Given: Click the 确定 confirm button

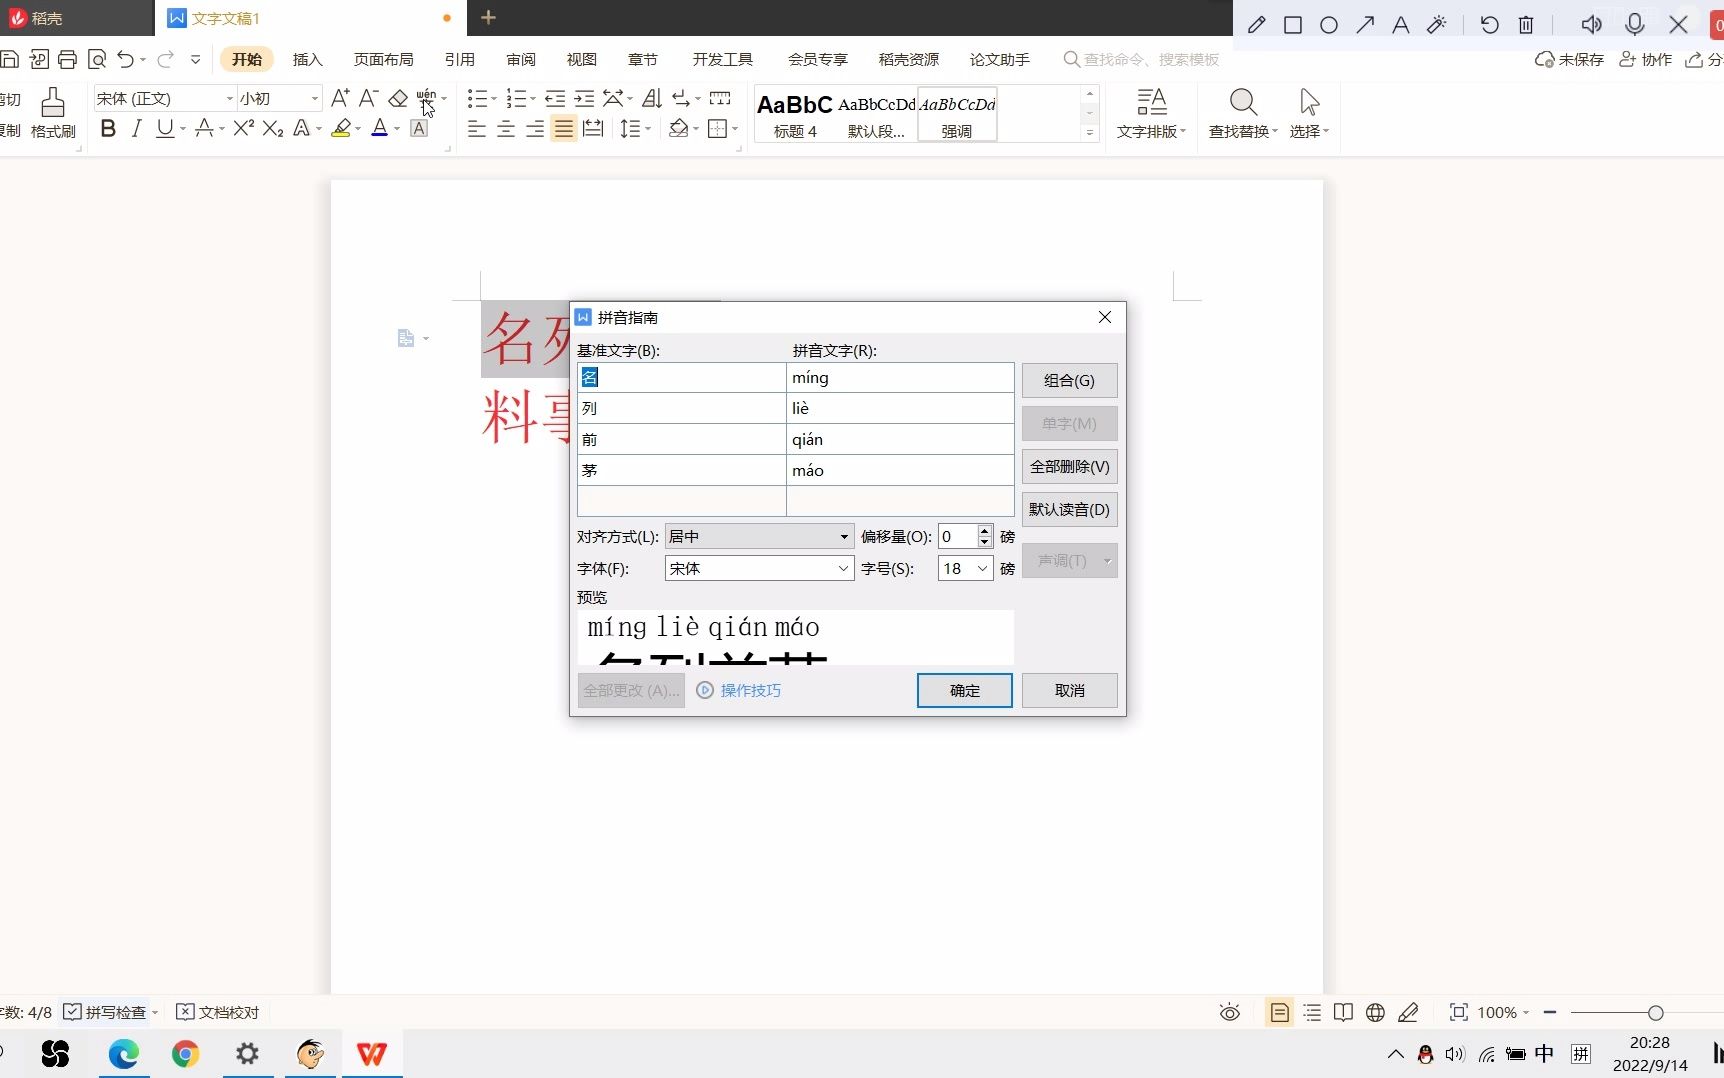Looking at the screenshot, I should coord(963,690).
